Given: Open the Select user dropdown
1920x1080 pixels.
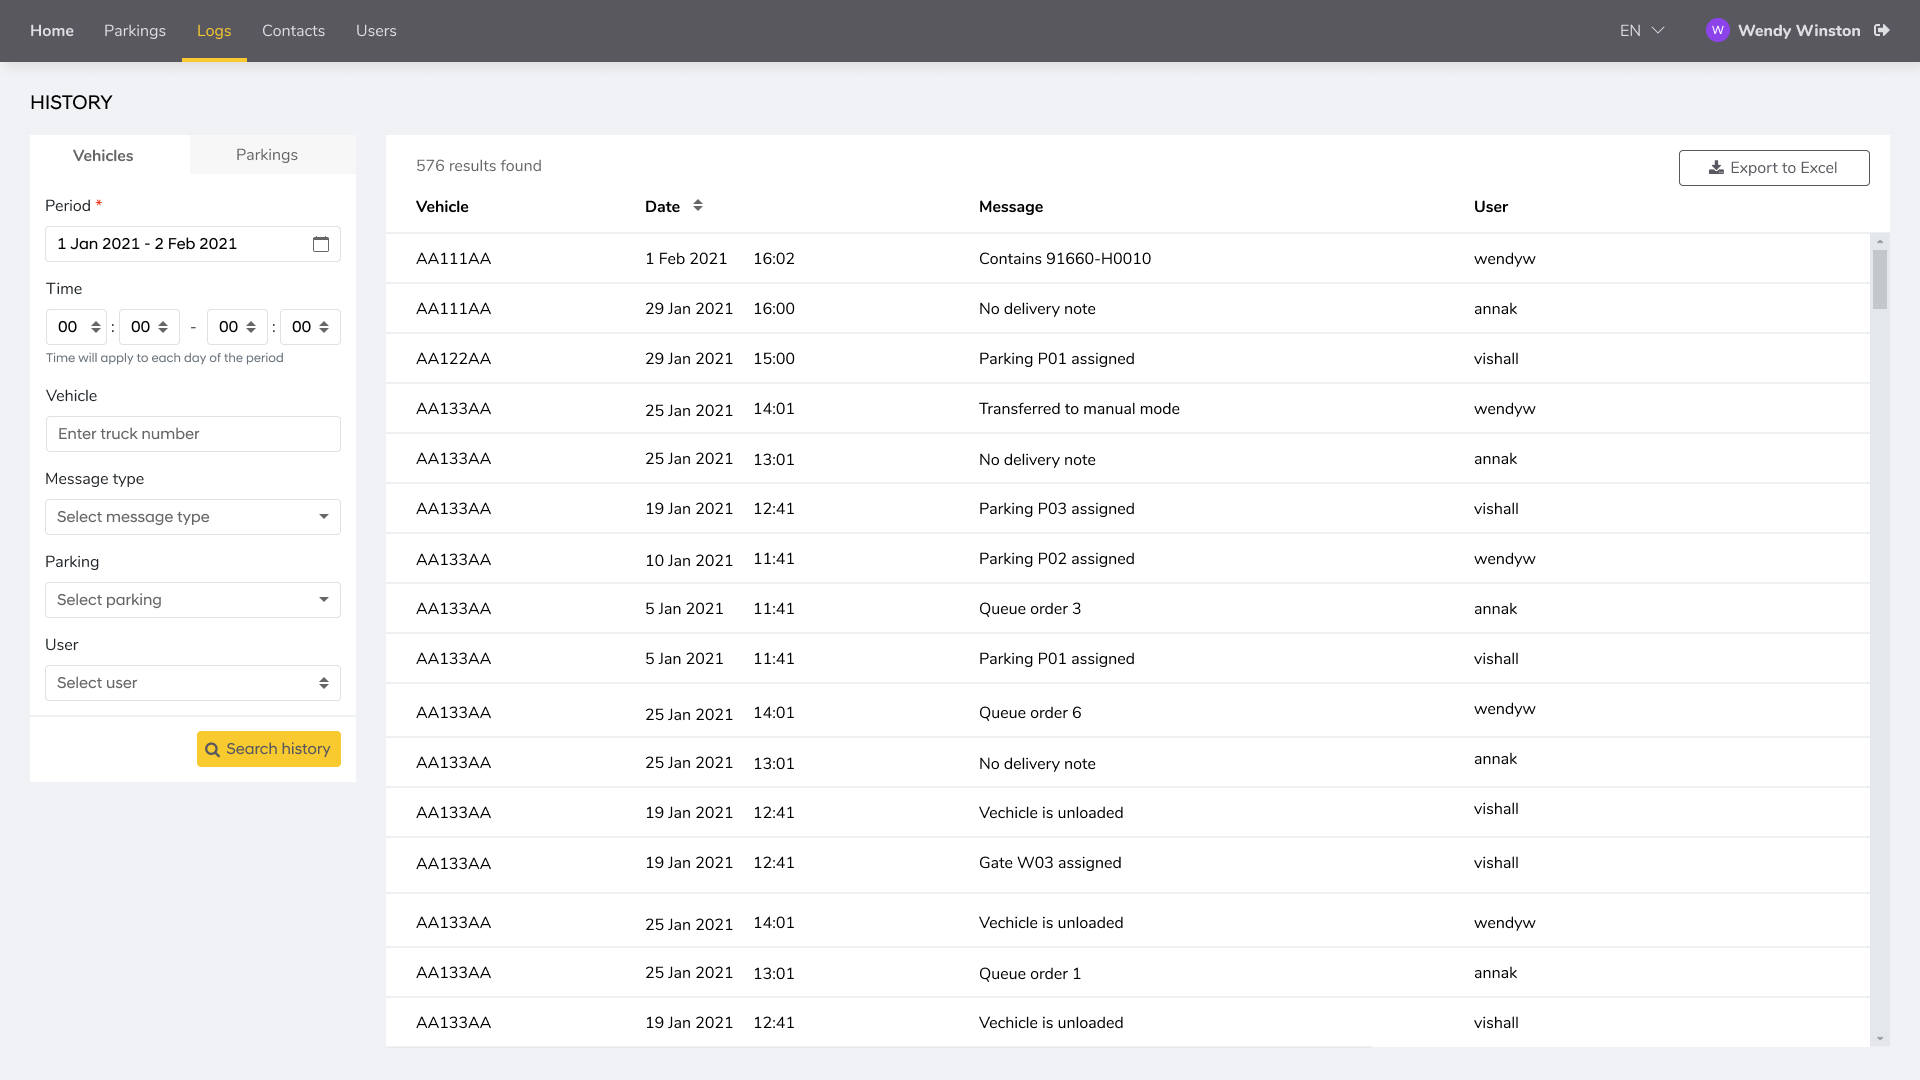Looking at the screenshot, I should pos(193,683).
